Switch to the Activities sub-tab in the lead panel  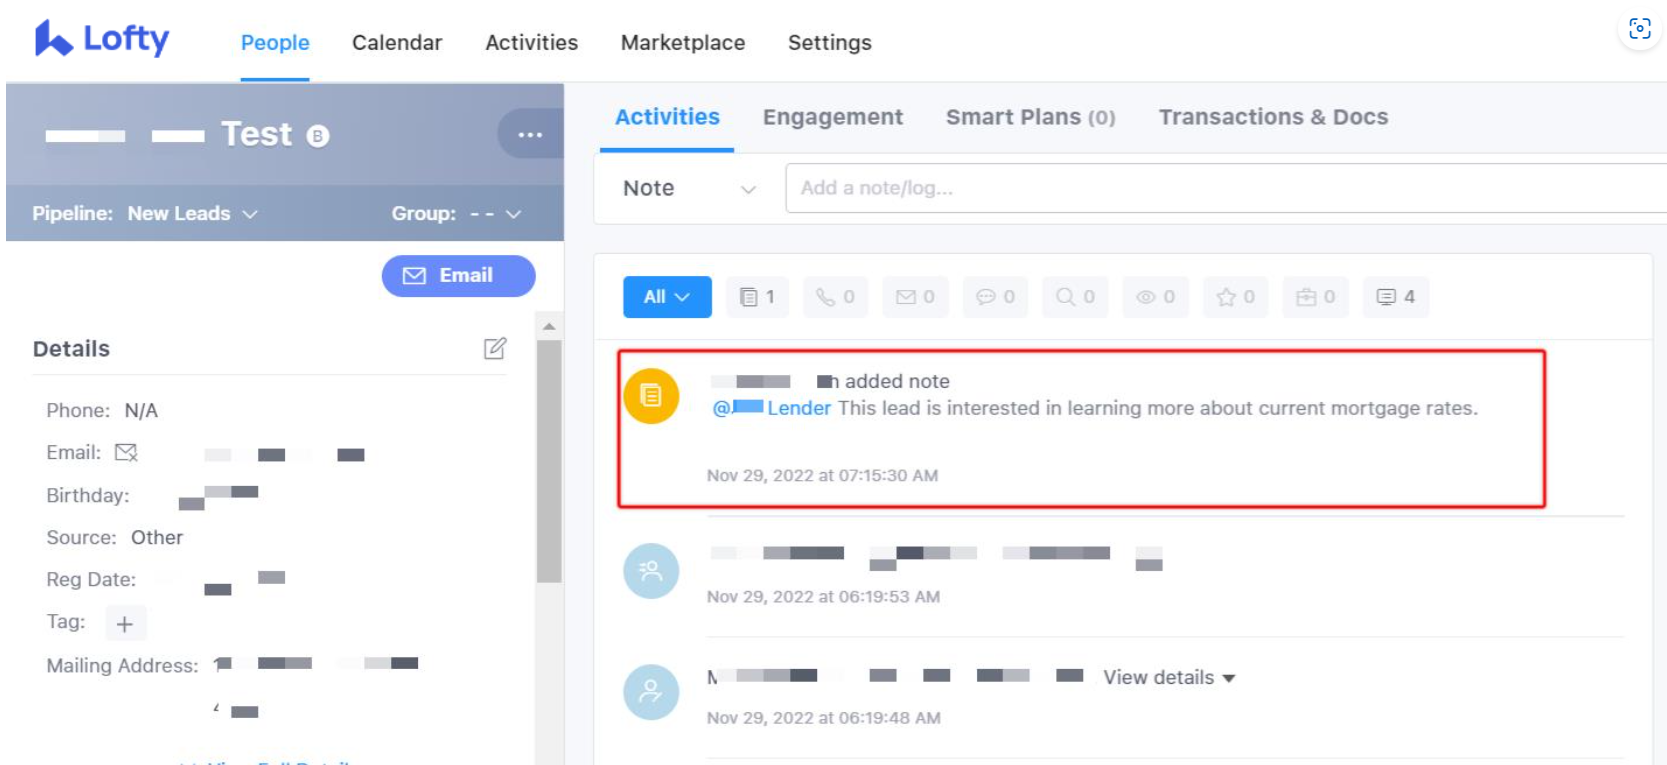click(667, 117)
